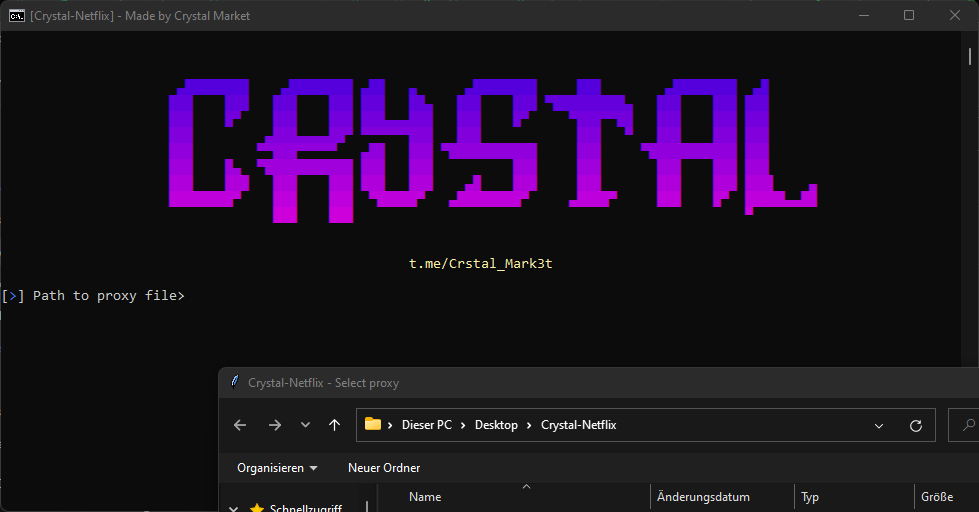Open the Organisieren dropdown menu

pos(277,468)
